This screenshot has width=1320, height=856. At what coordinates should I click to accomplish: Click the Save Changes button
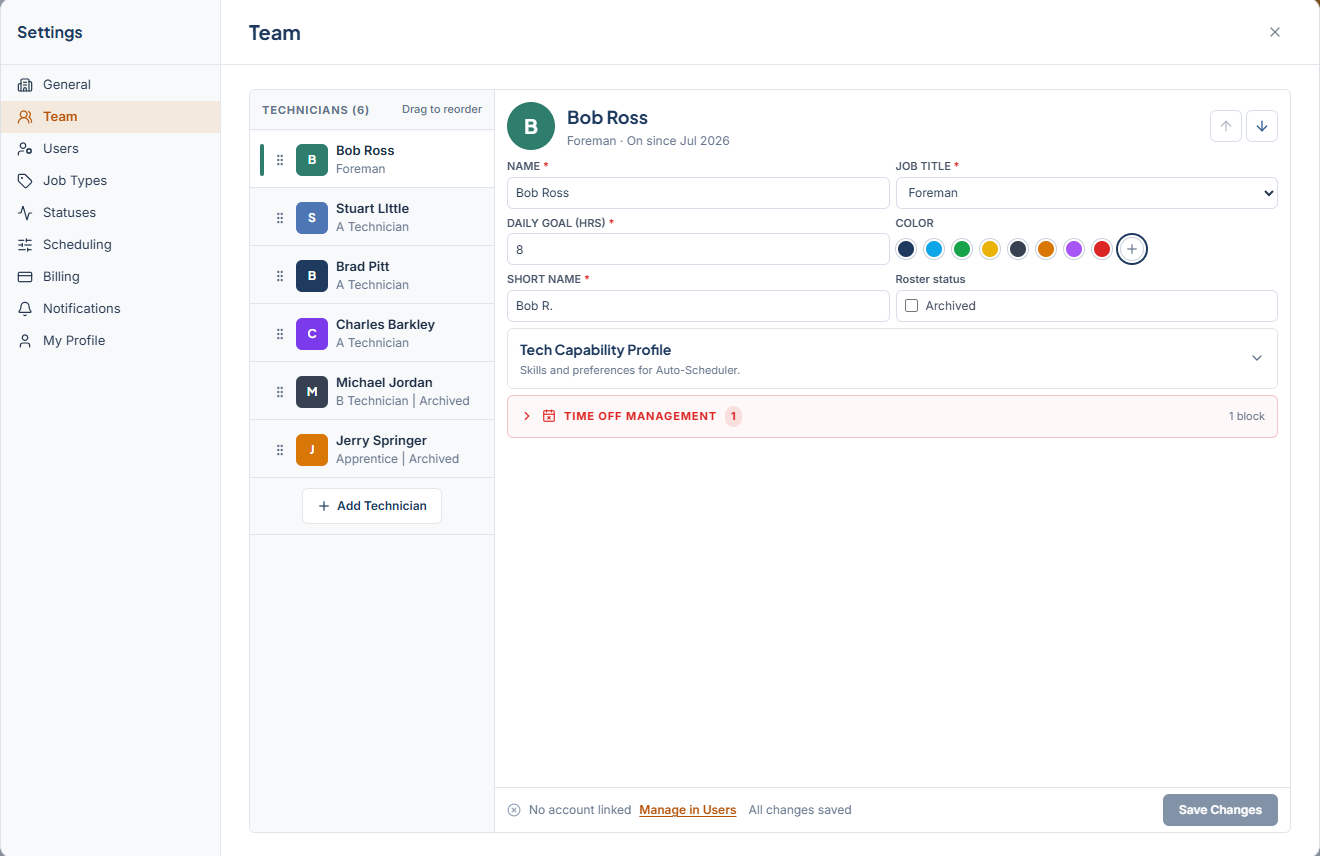[1220, 810]
